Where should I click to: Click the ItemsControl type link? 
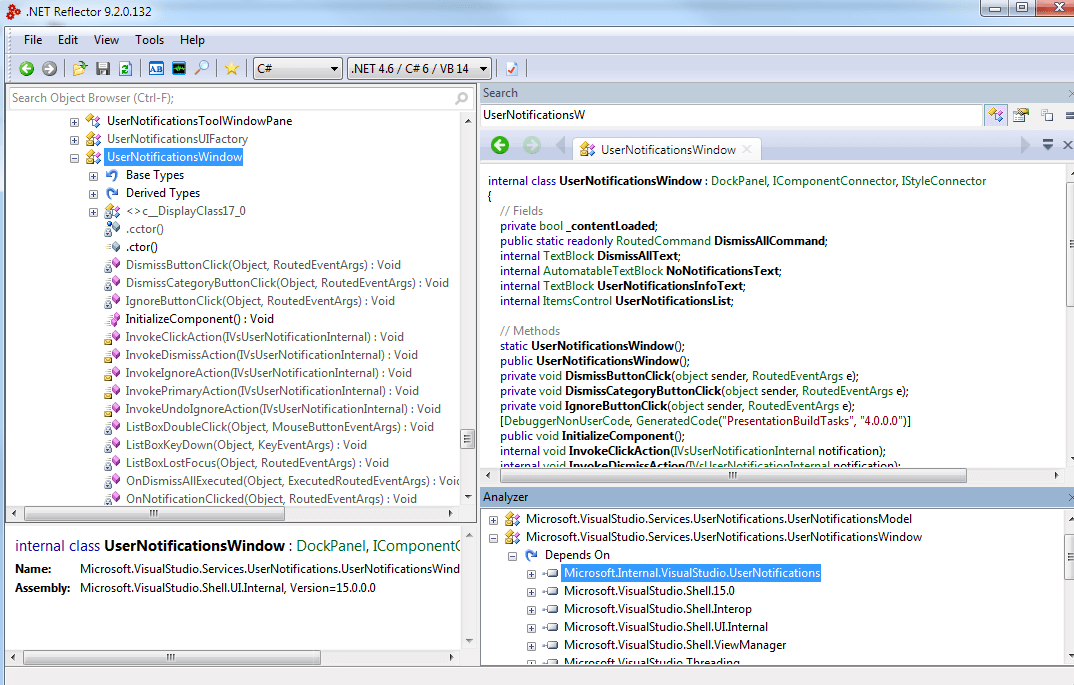(577, 301)
